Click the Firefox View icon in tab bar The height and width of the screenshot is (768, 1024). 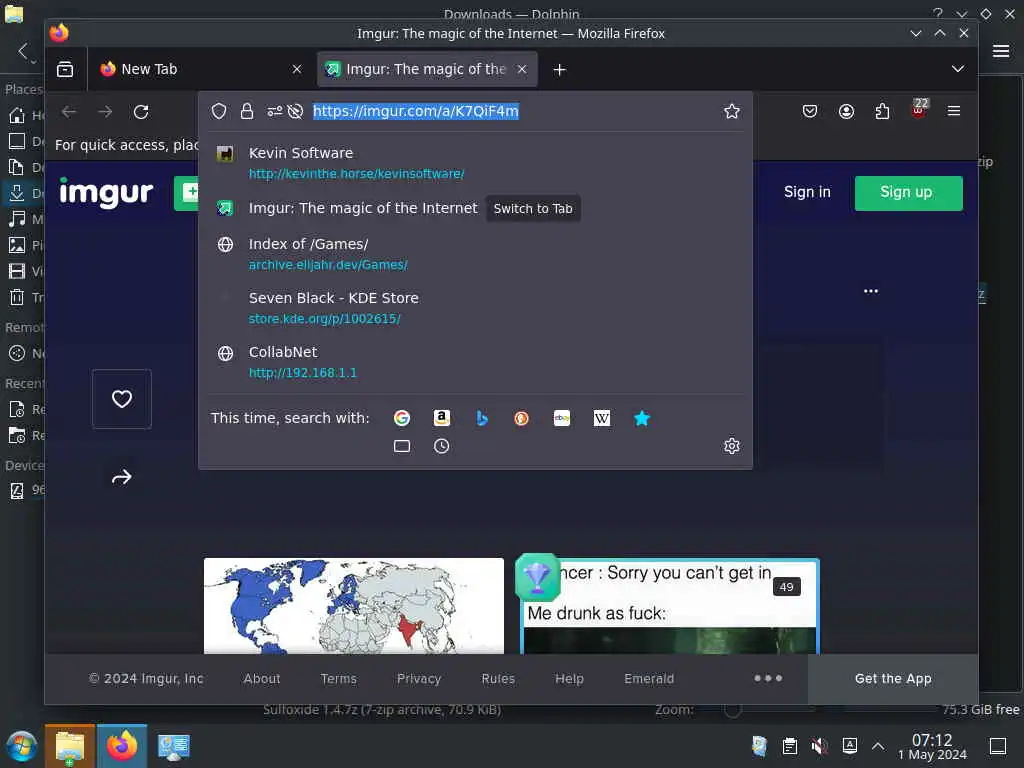(x=65, y=69)
